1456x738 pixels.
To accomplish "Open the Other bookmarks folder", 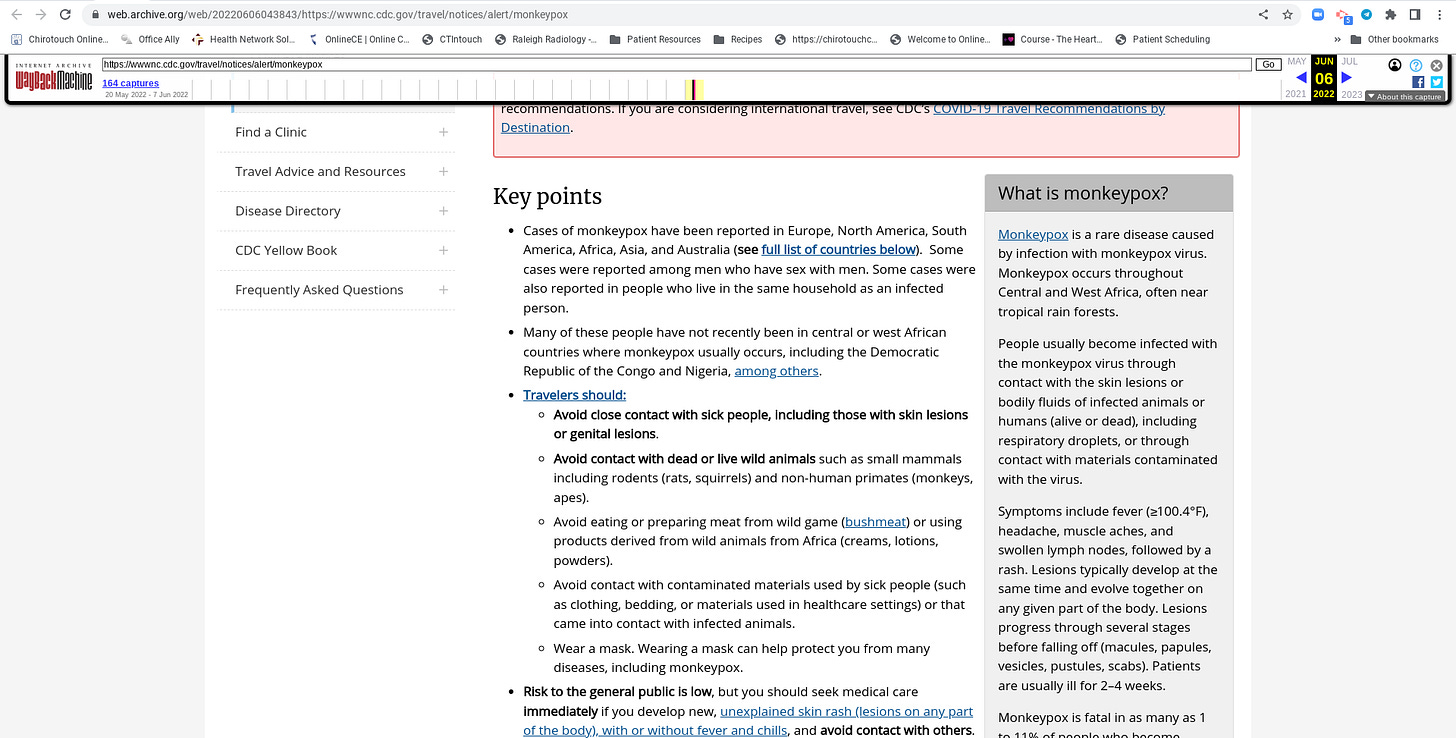I will [1394, 39].
